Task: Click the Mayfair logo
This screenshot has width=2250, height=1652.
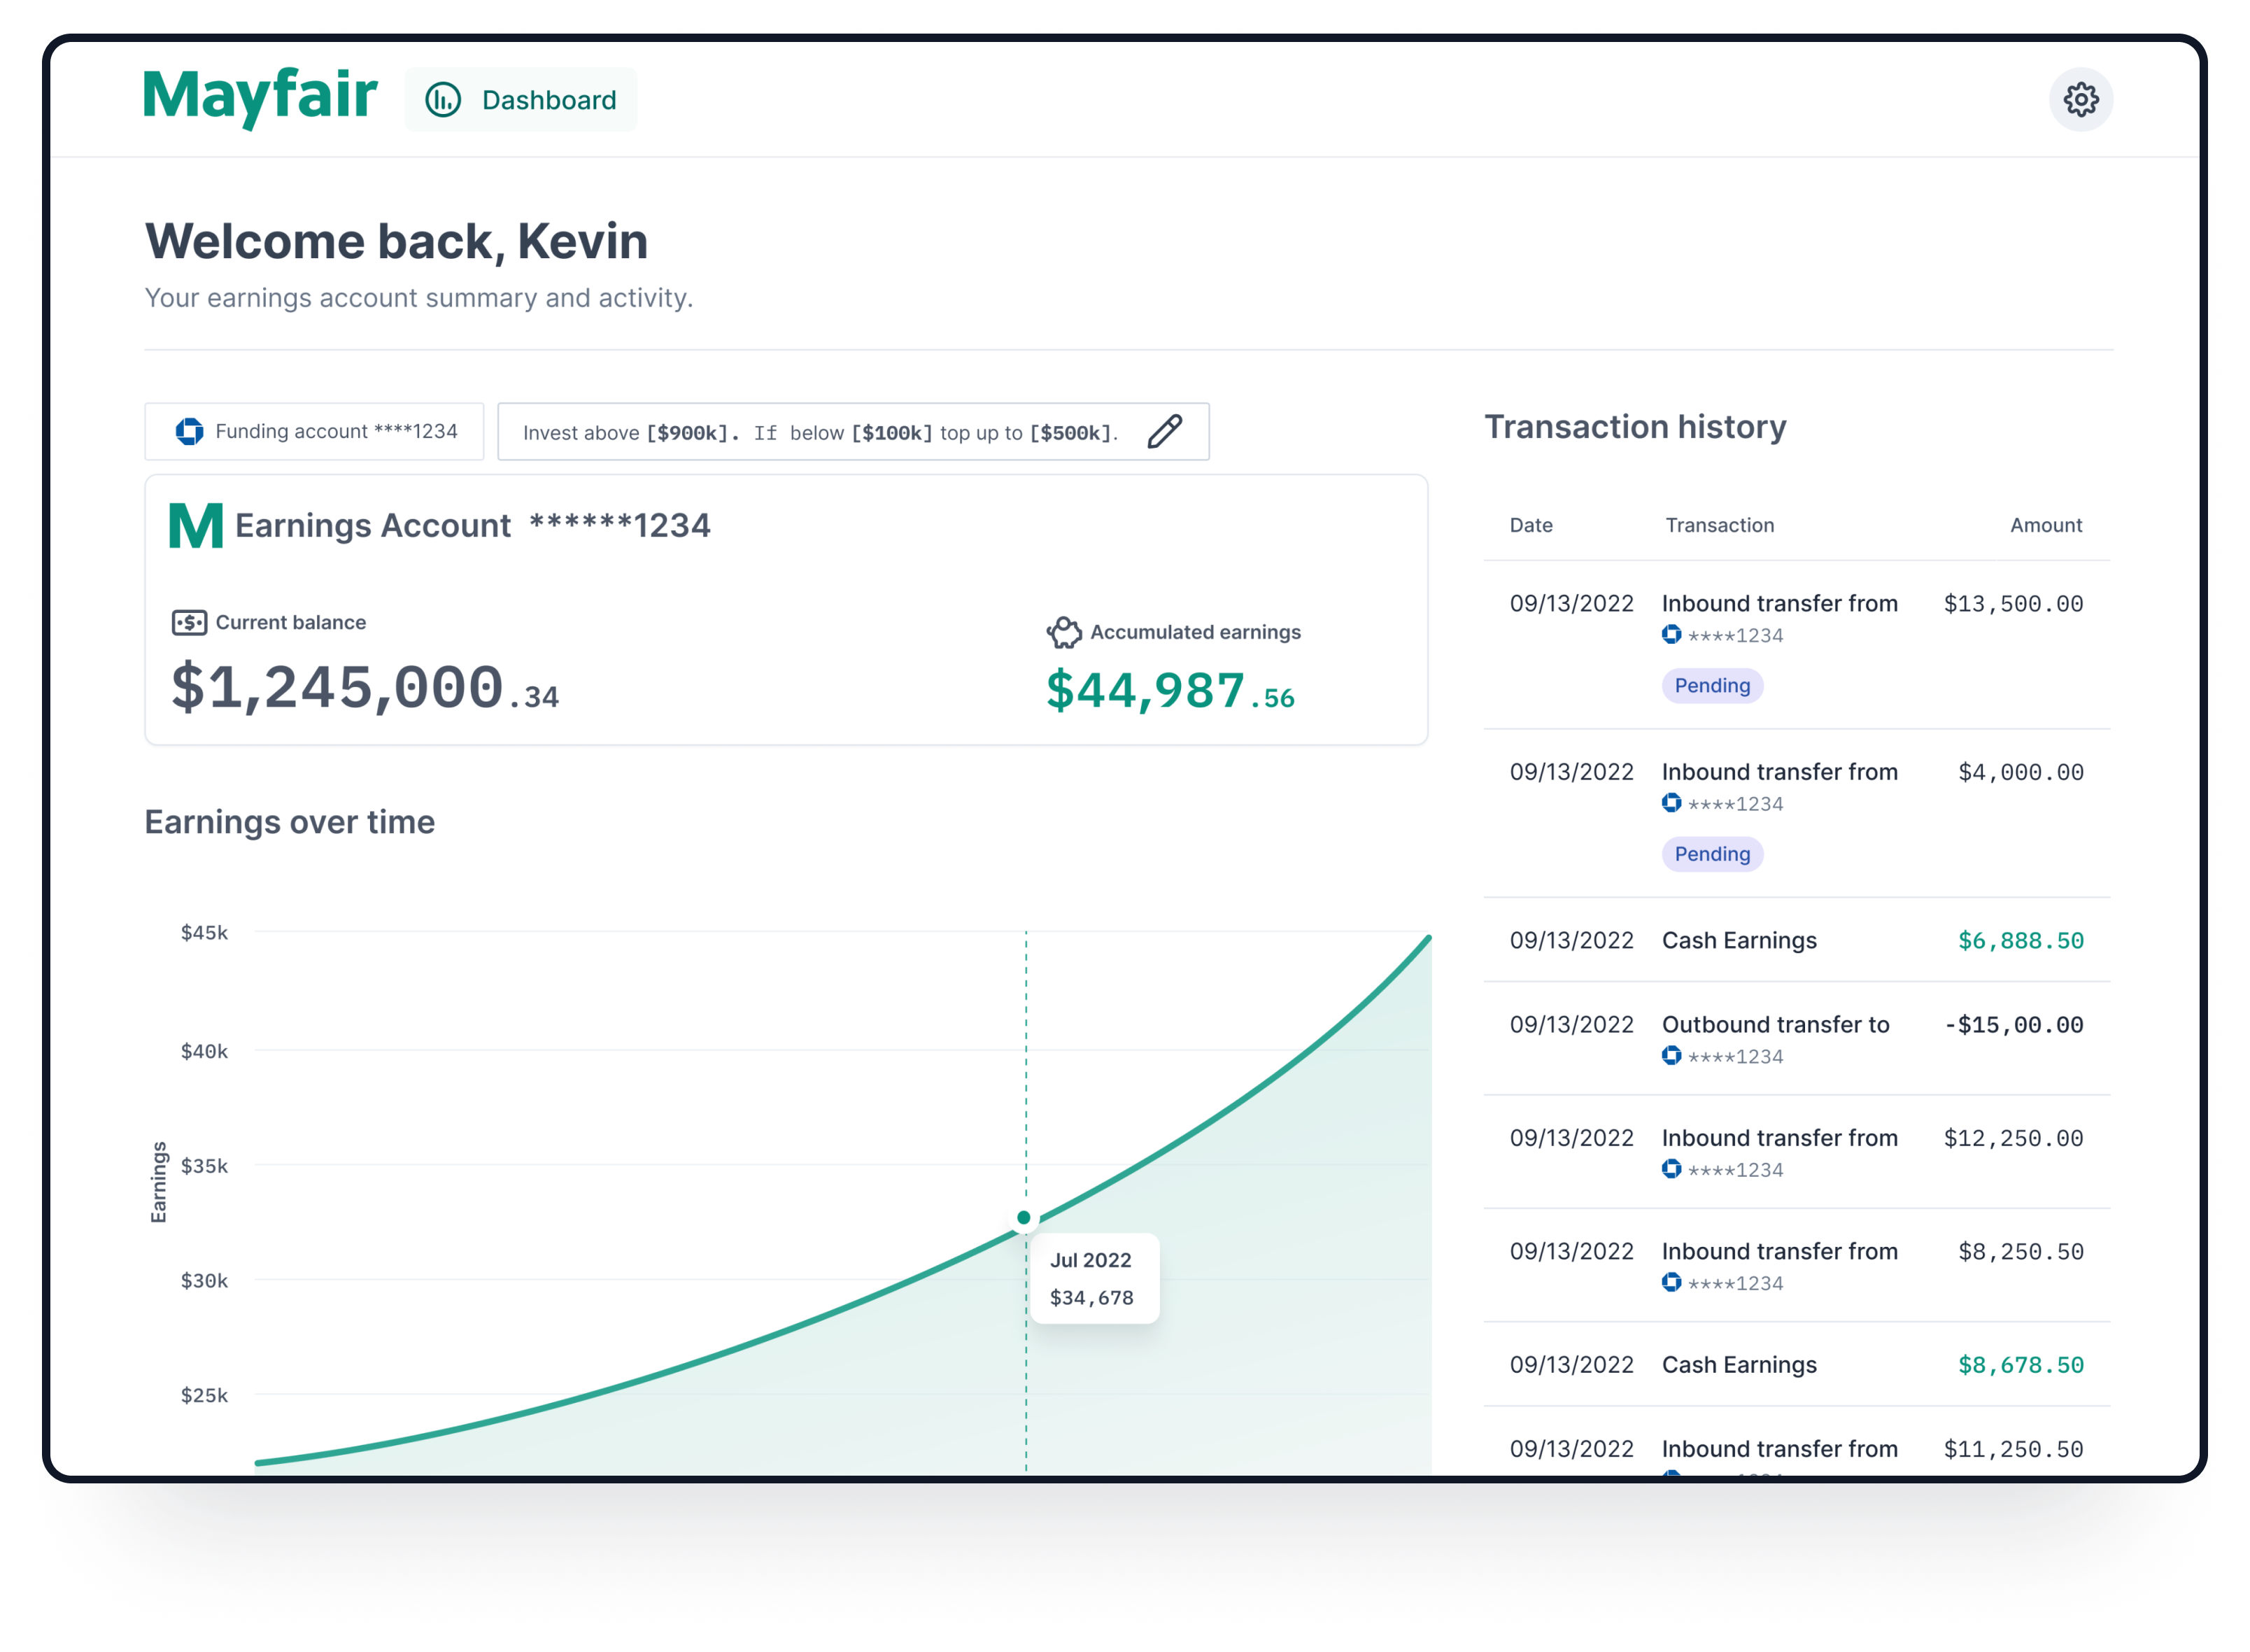Action: point(260,97)
